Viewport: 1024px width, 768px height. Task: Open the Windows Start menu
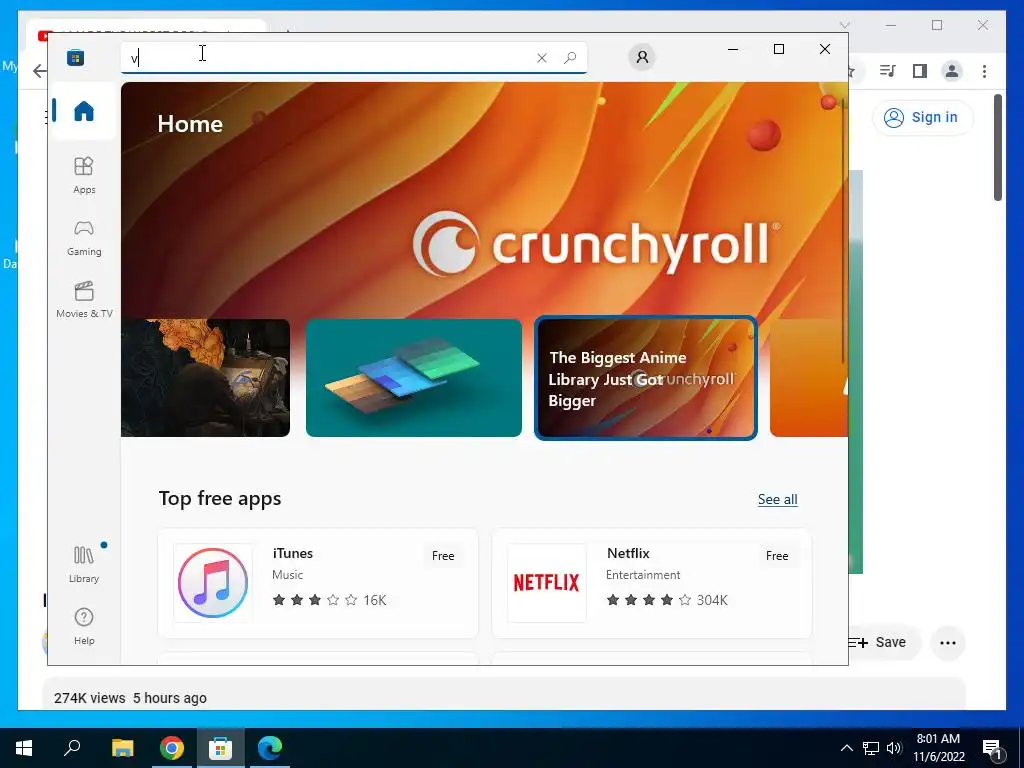pyautogui.click(x=24, y=748)
